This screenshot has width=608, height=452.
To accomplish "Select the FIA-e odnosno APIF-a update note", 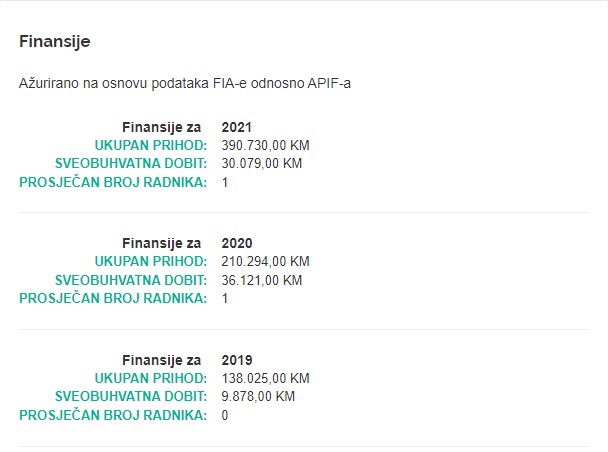I will pos(185,83).
